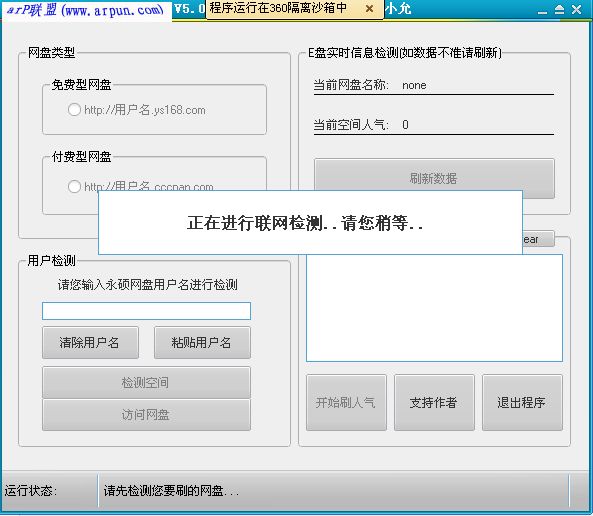Click the 清除用户名 button

pos(90,343)
